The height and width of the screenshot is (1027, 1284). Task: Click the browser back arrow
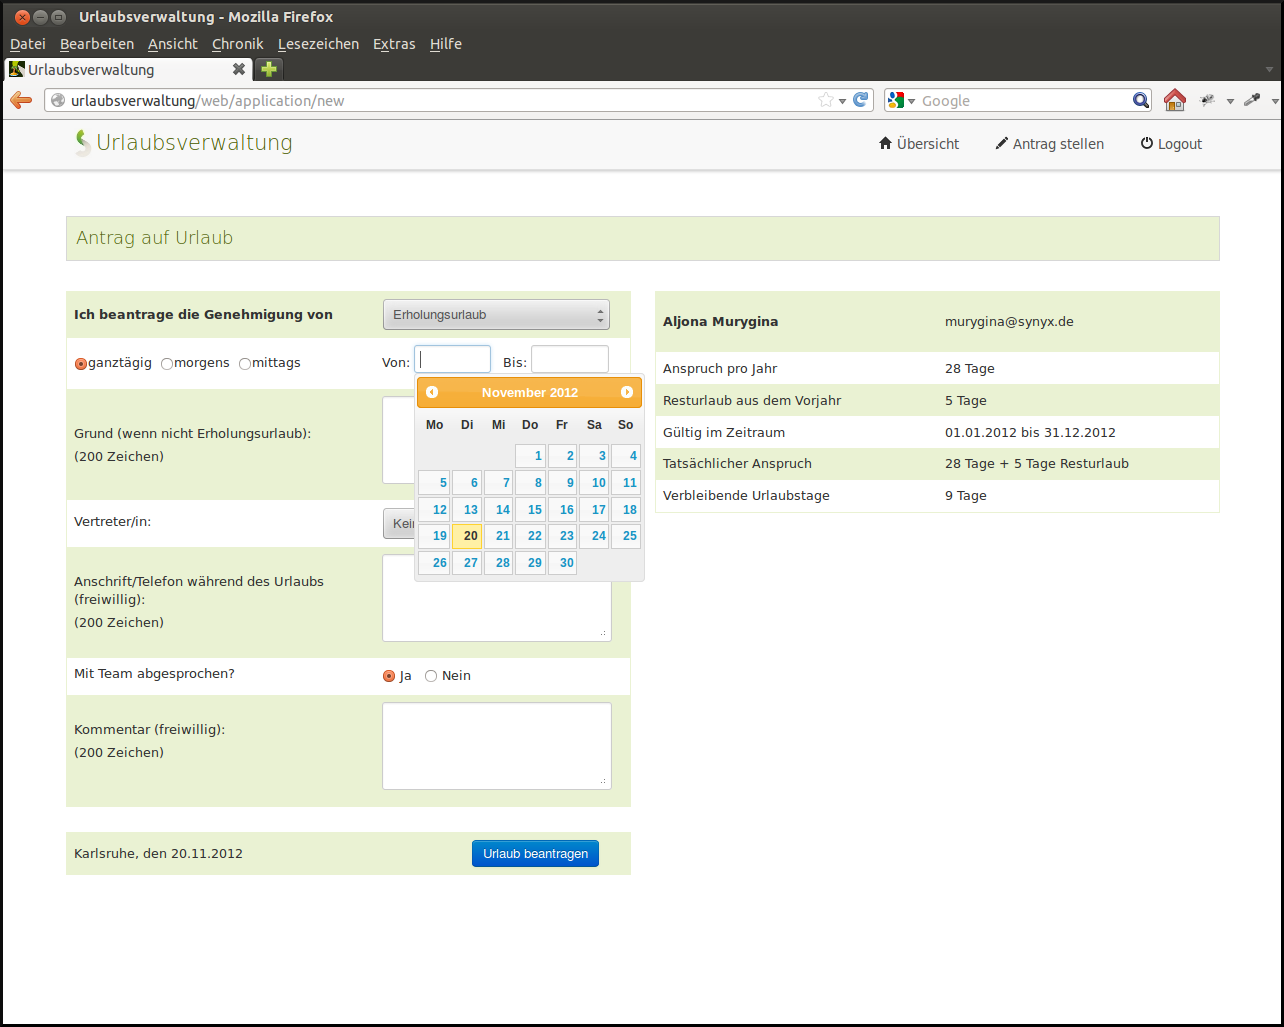[21, 100]
